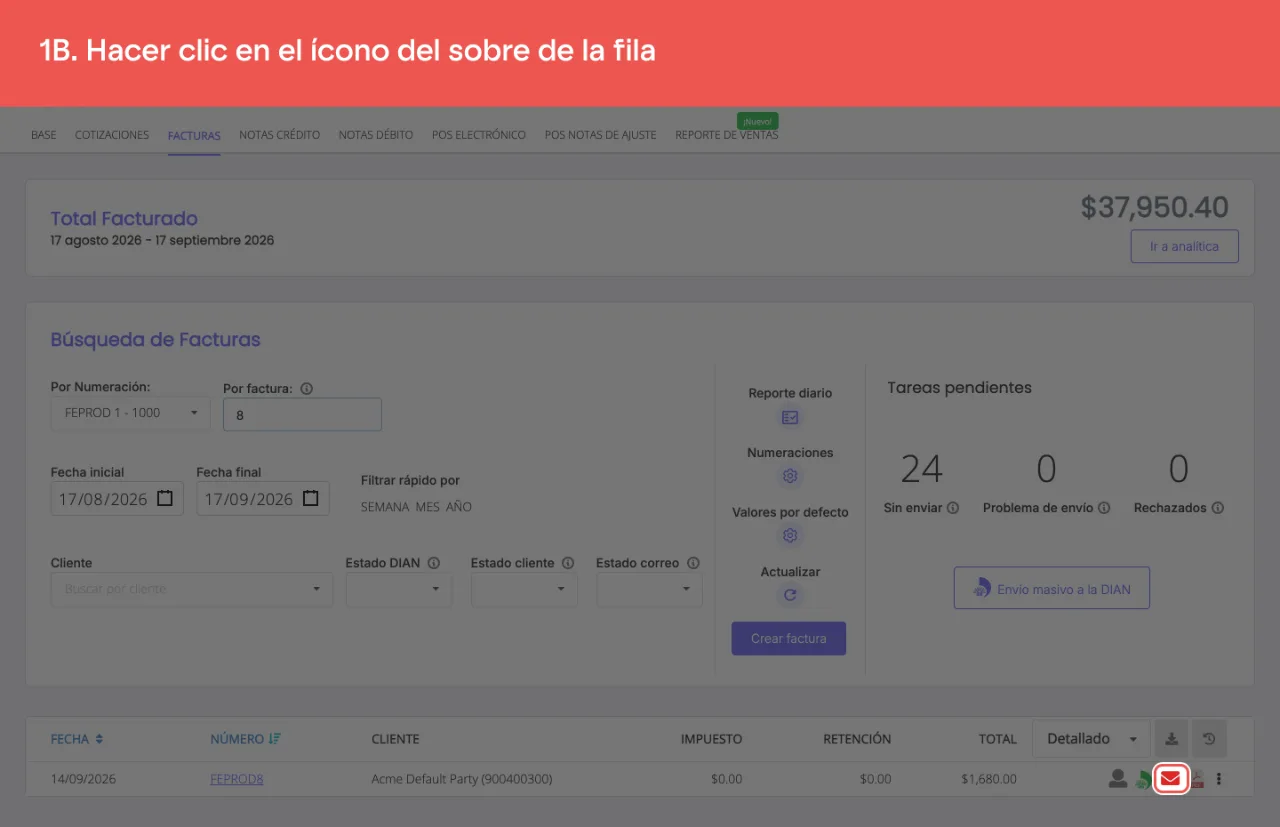Sort table by FECHA column arrows
Image resolution: width=1280 pixels, height=827 pixels.
(99, 739)
